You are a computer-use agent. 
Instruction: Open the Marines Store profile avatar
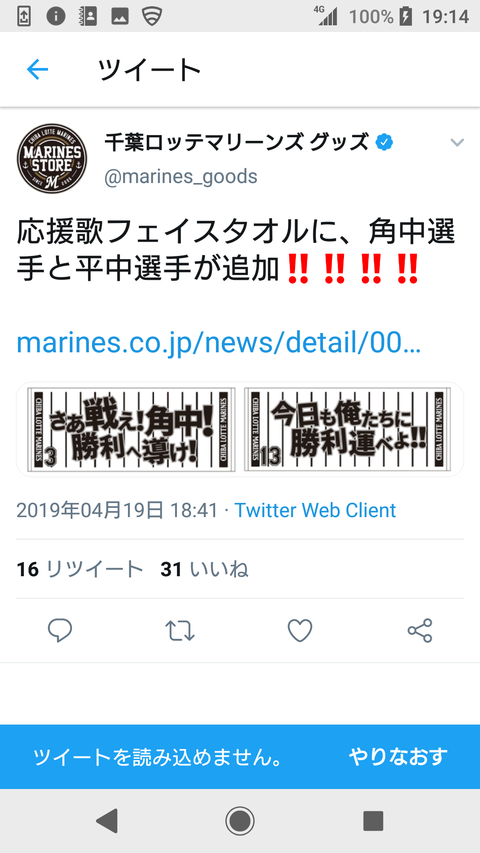coord(52,158)
